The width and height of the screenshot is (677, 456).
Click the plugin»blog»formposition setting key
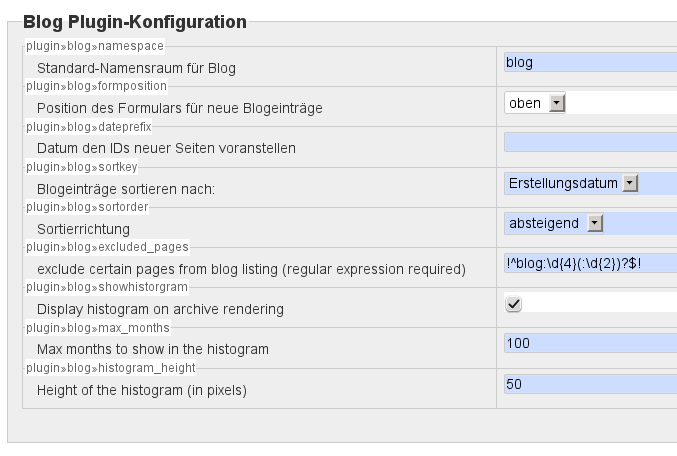click(96, 86)
